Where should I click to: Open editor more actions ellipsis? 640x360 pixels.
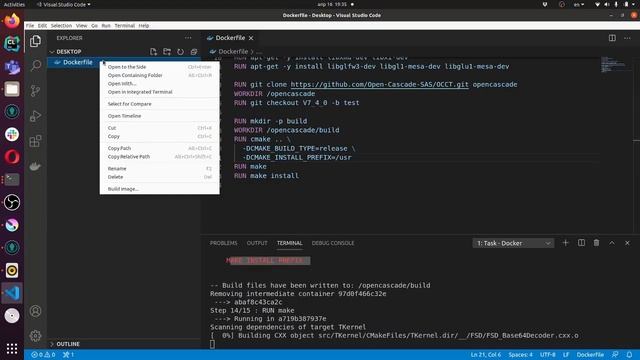tap(627, 38)
